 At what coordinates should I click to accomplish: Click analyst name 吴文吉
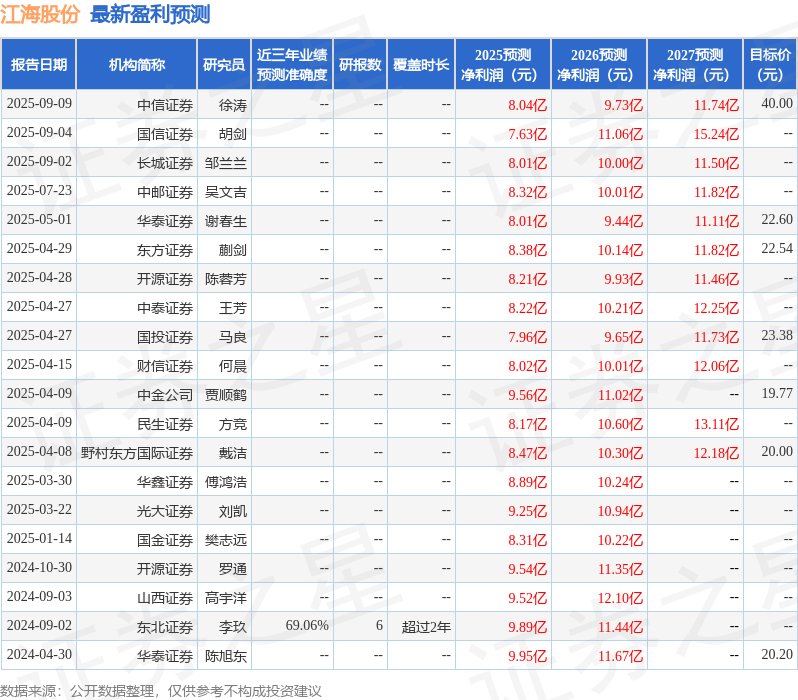225,192
